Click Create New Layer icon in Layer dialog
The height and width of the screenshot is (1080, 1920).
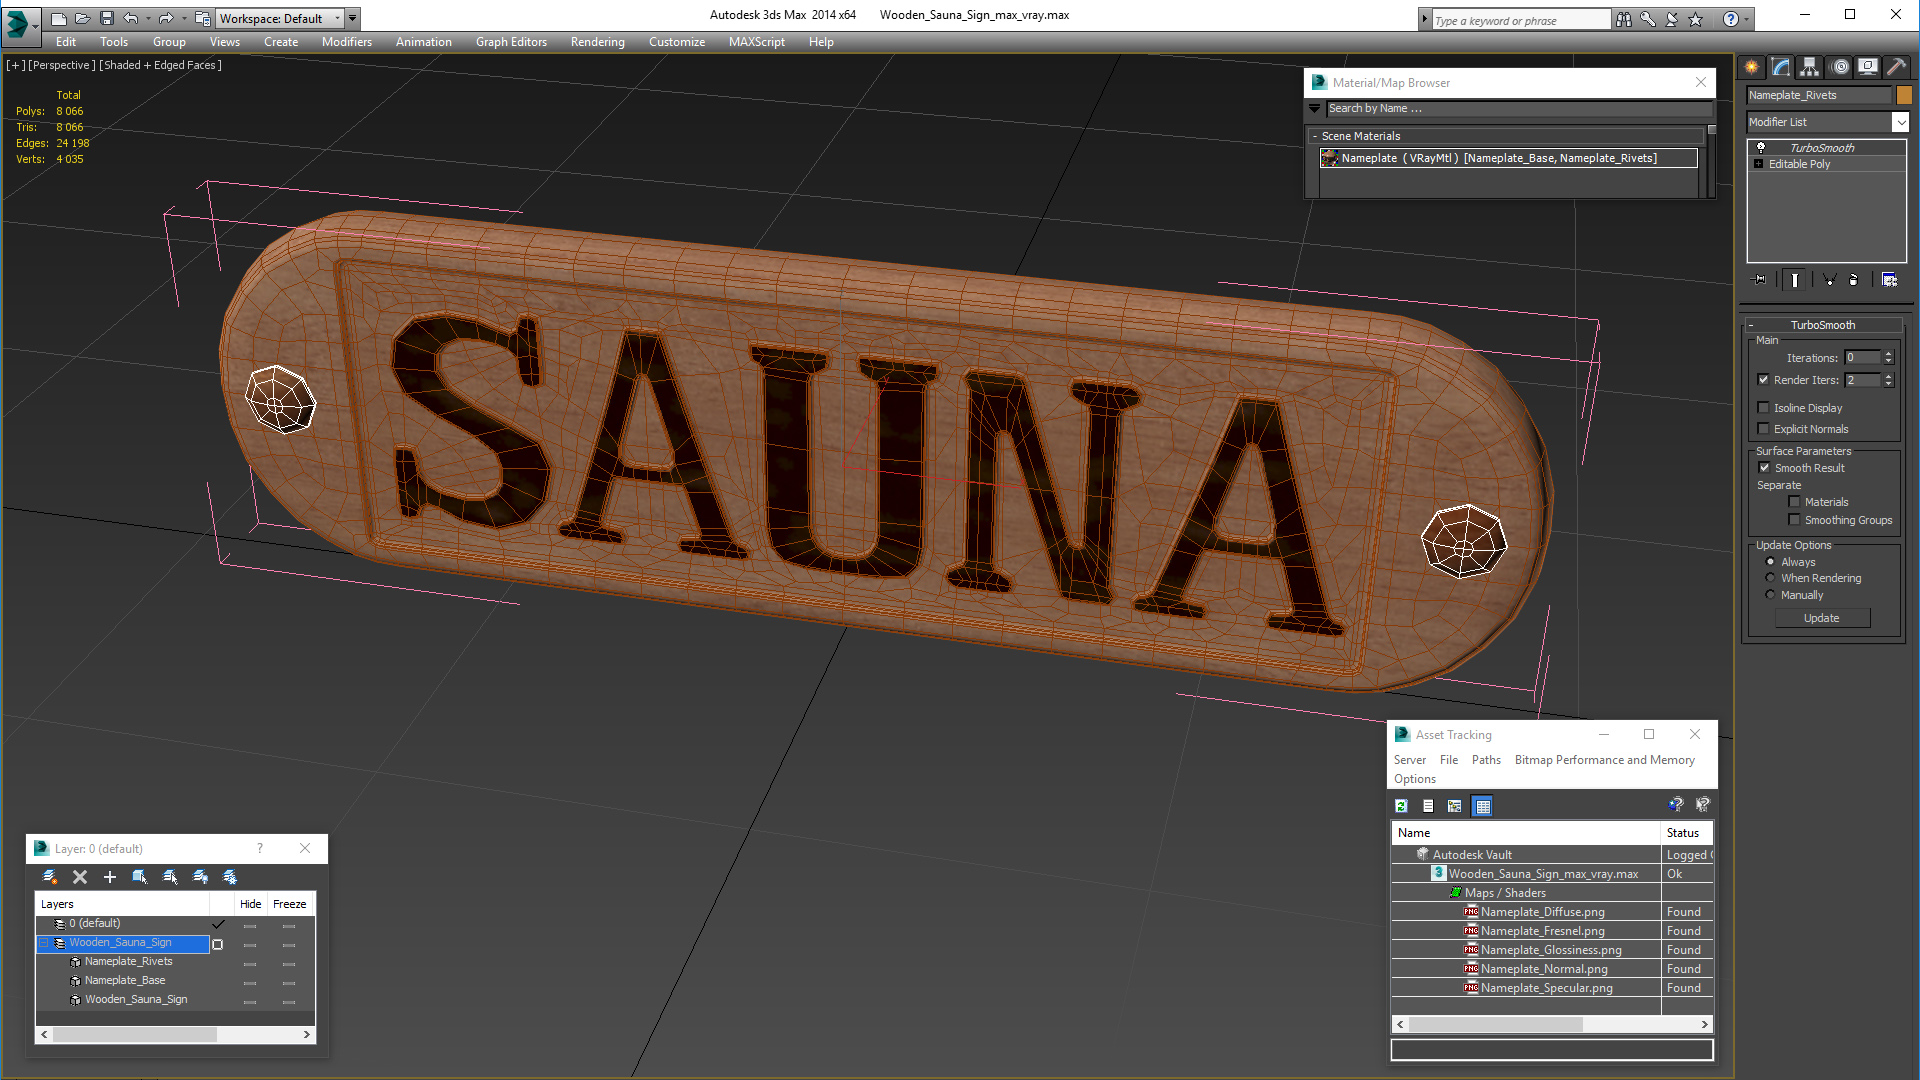tap(50, 877)
